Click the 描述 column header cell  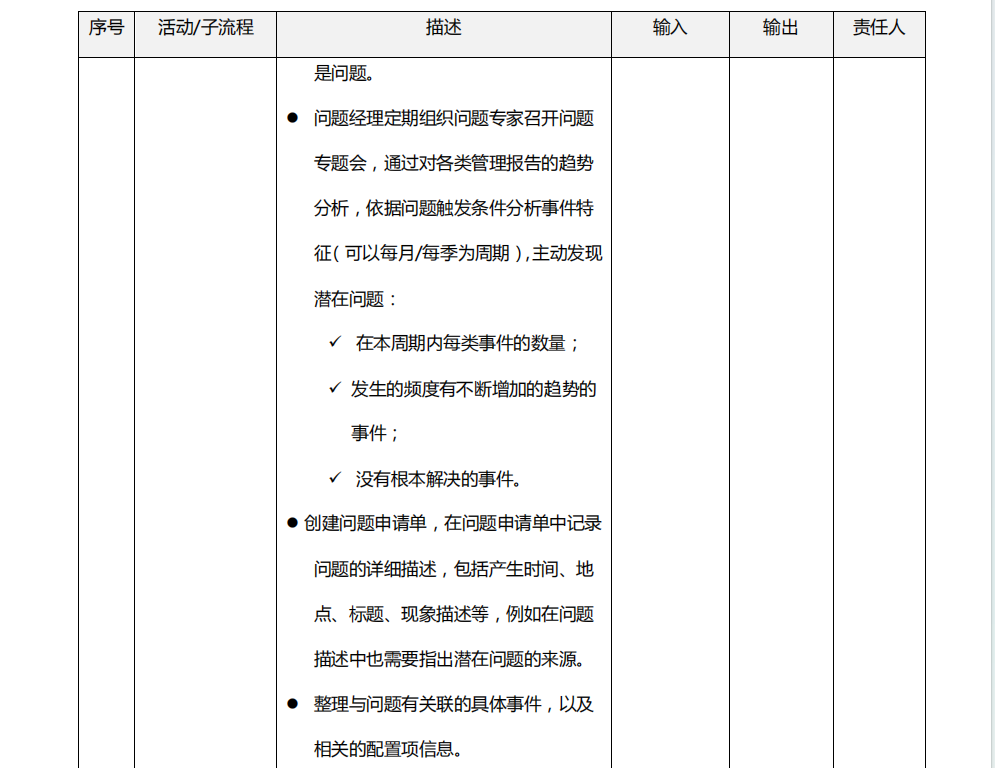point(443,28)
